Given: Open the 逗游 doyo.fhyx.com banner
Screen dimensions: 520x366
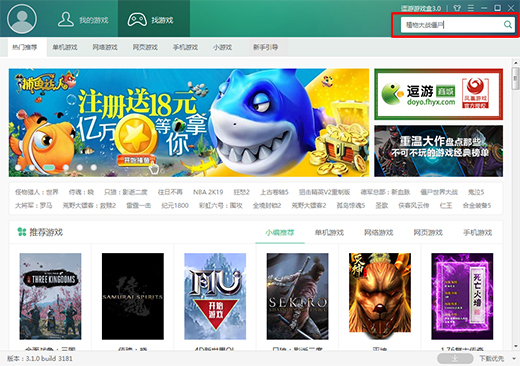Looking at the screenshot, I should [x=438, y=94].
